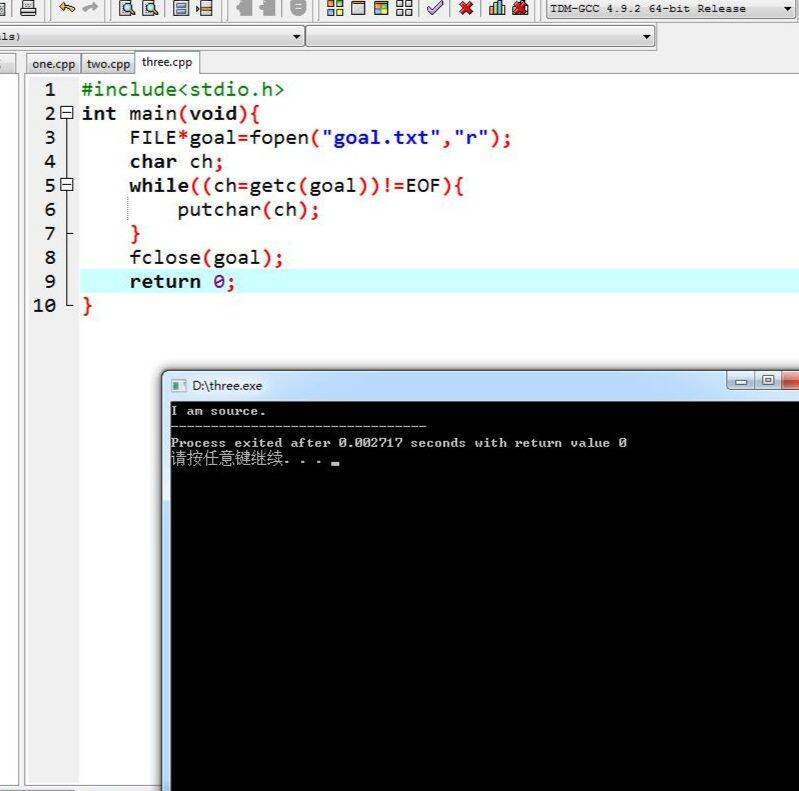Viewport: 799px width, 791px height.
Task: Open profile analysis bar-chart icon
Action: coord(497,8)
